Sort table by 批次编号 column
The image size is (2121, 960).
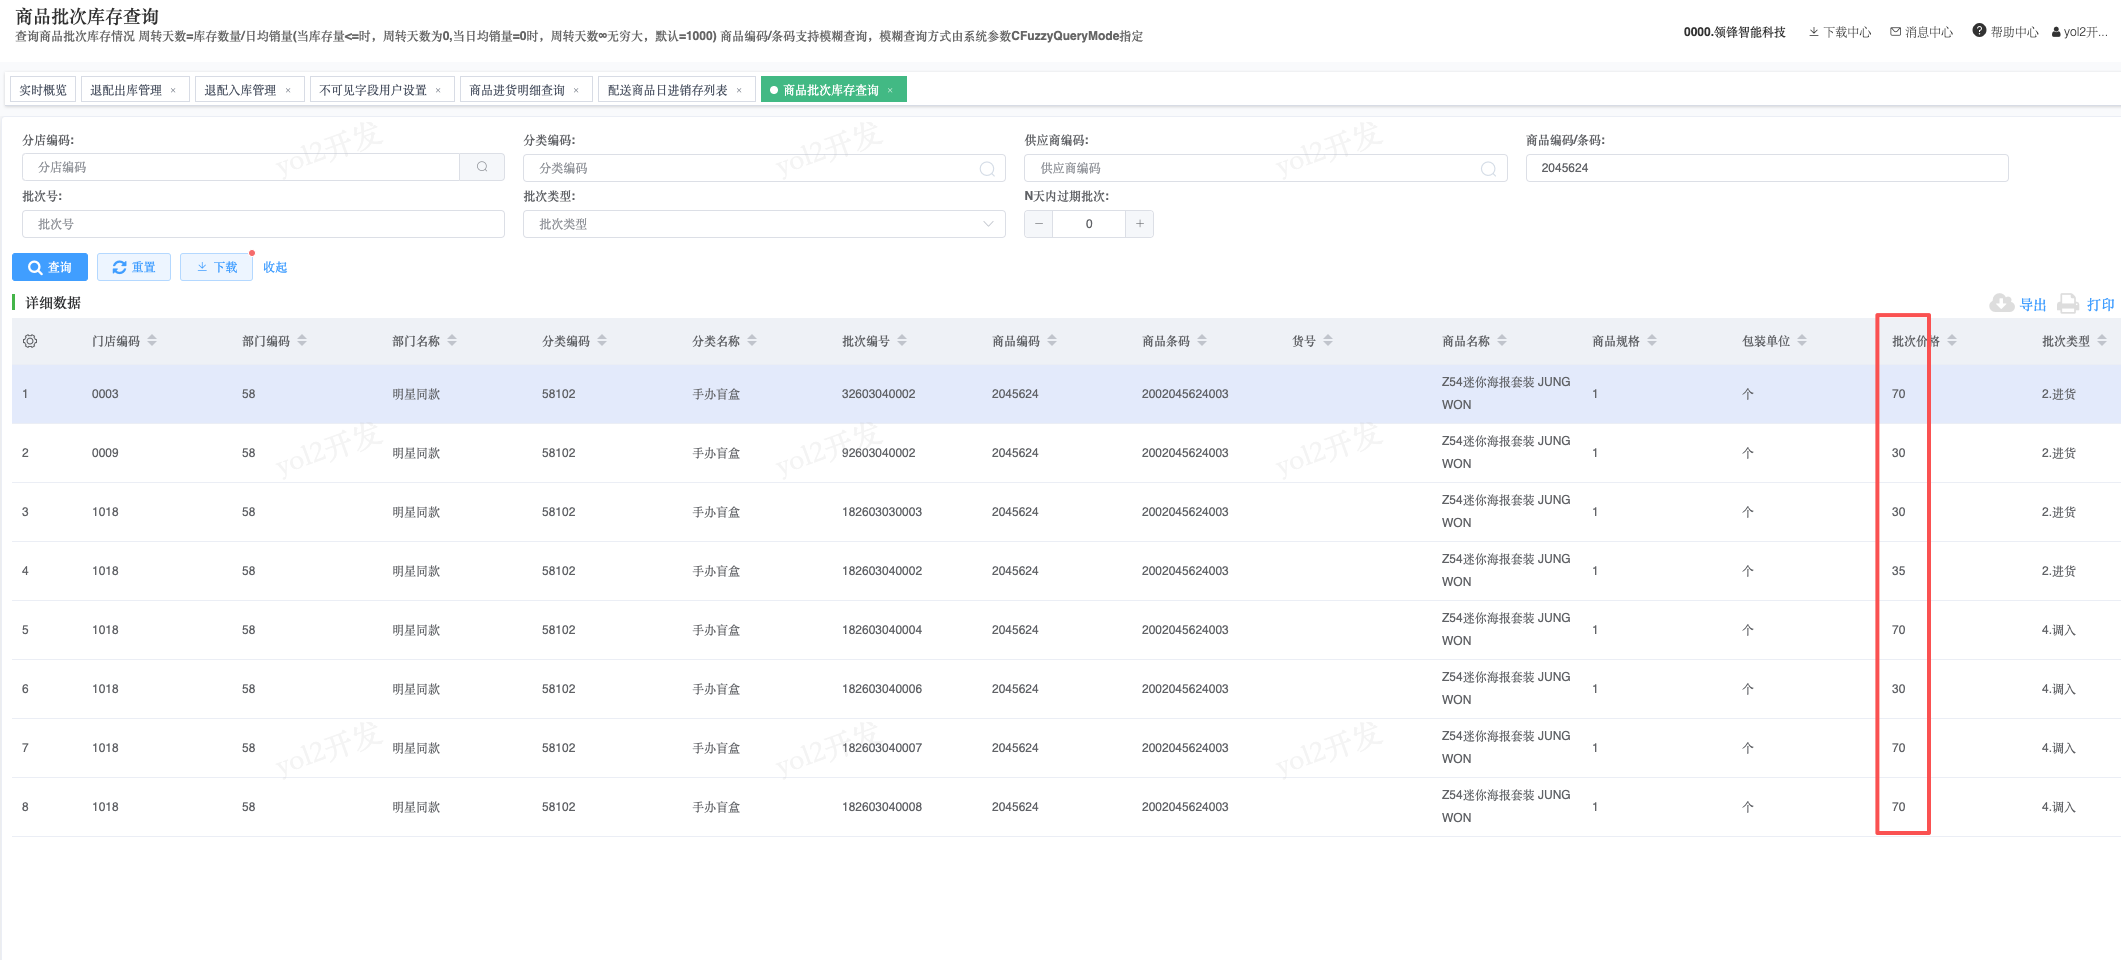(902, 341)
